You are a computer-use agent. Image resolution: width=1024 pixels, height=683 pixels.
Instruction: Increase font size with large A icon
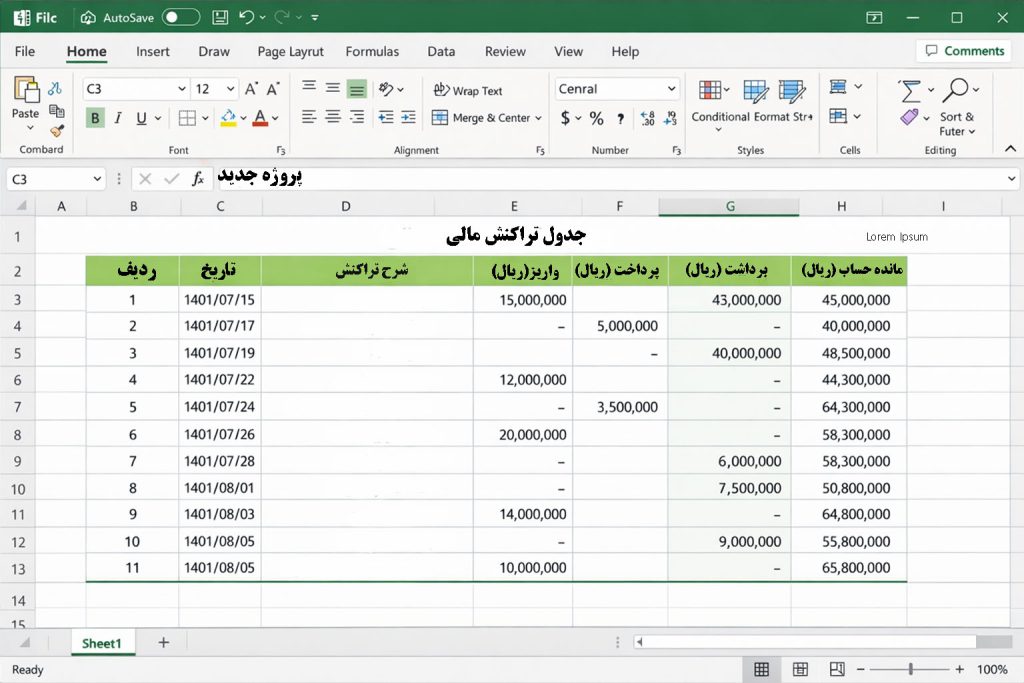point(251,89)
